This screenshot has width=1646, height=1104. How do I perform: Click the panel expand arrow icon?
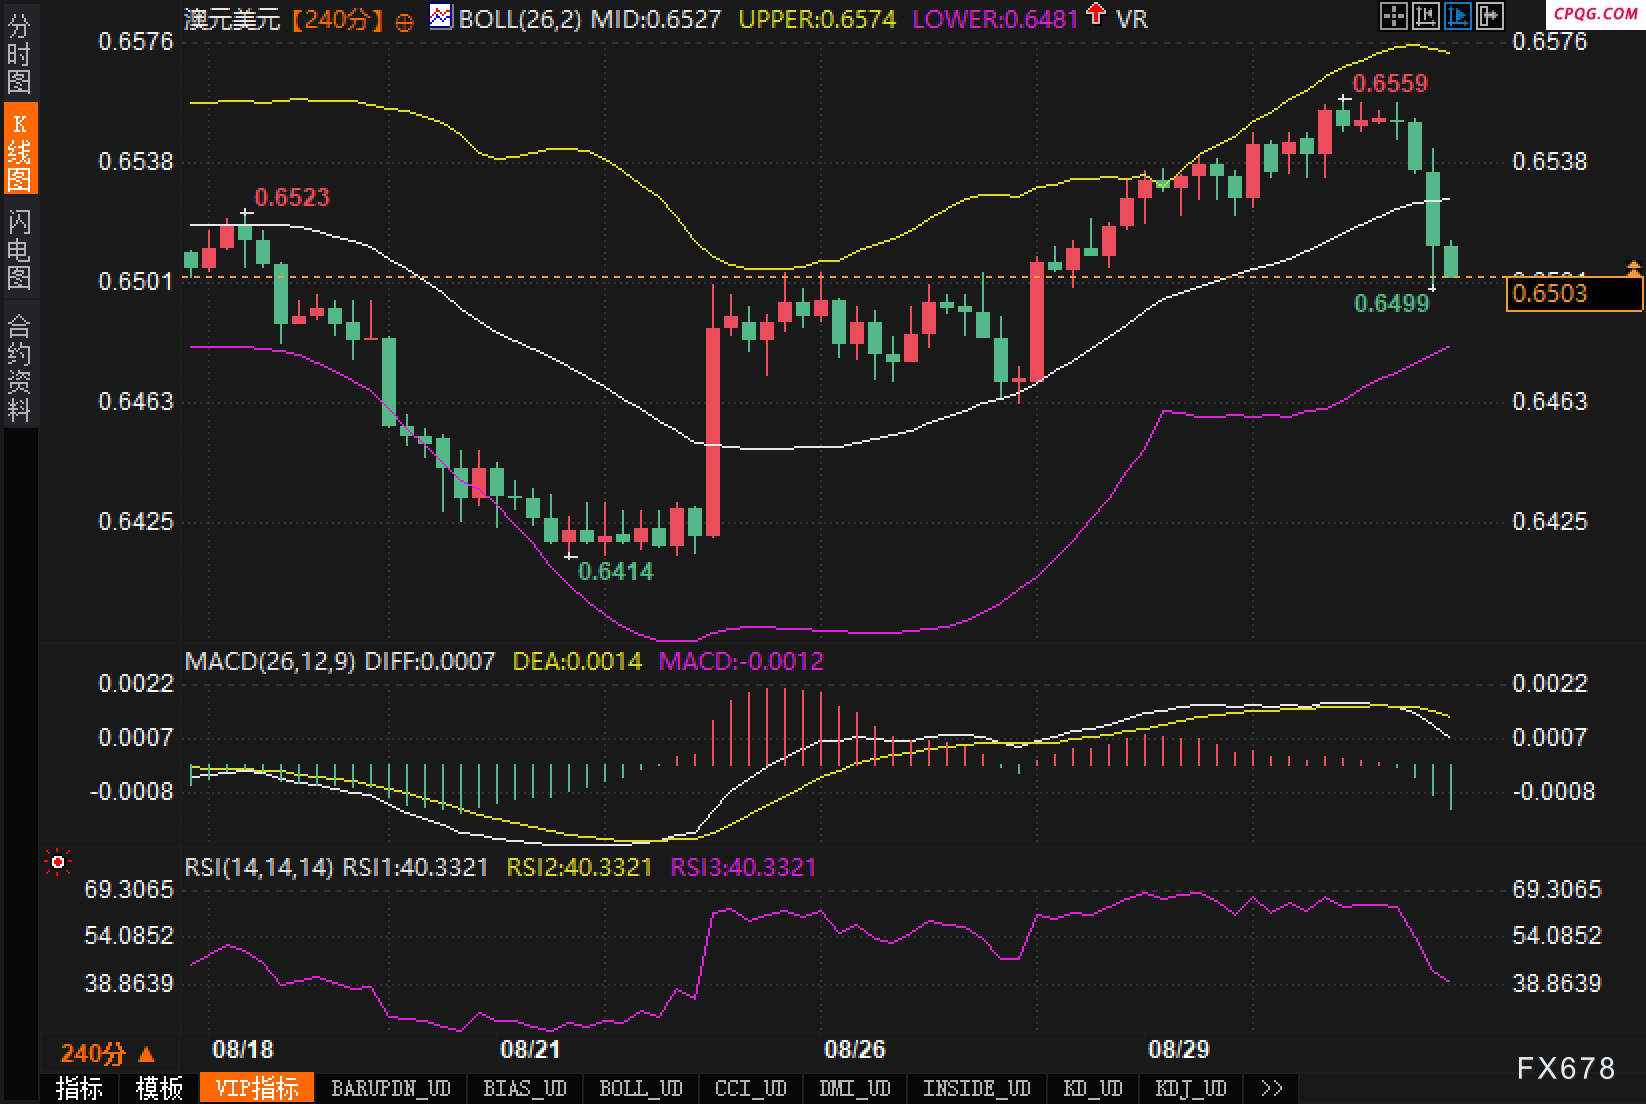pyautogui.click(x=1489, y=15)
